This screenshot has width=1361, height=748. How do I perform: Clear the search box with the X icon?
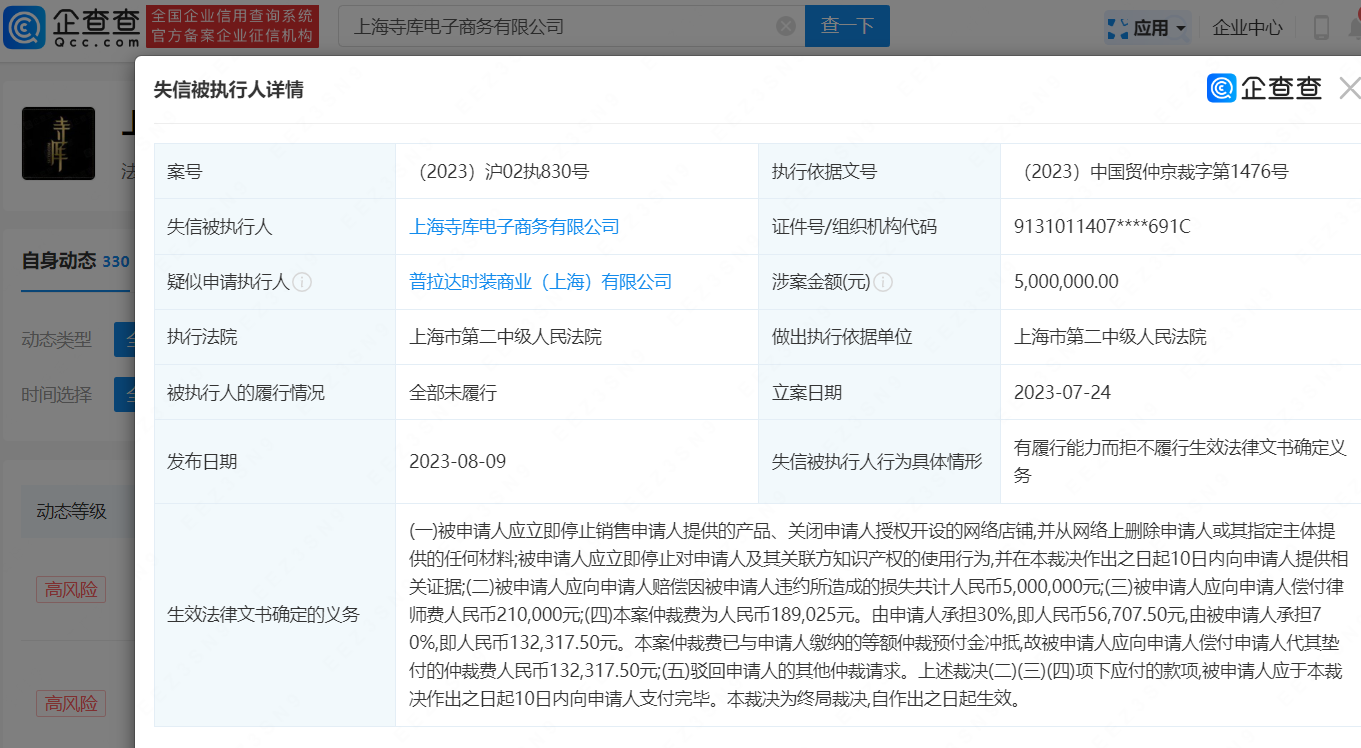(x=786, y=26)
